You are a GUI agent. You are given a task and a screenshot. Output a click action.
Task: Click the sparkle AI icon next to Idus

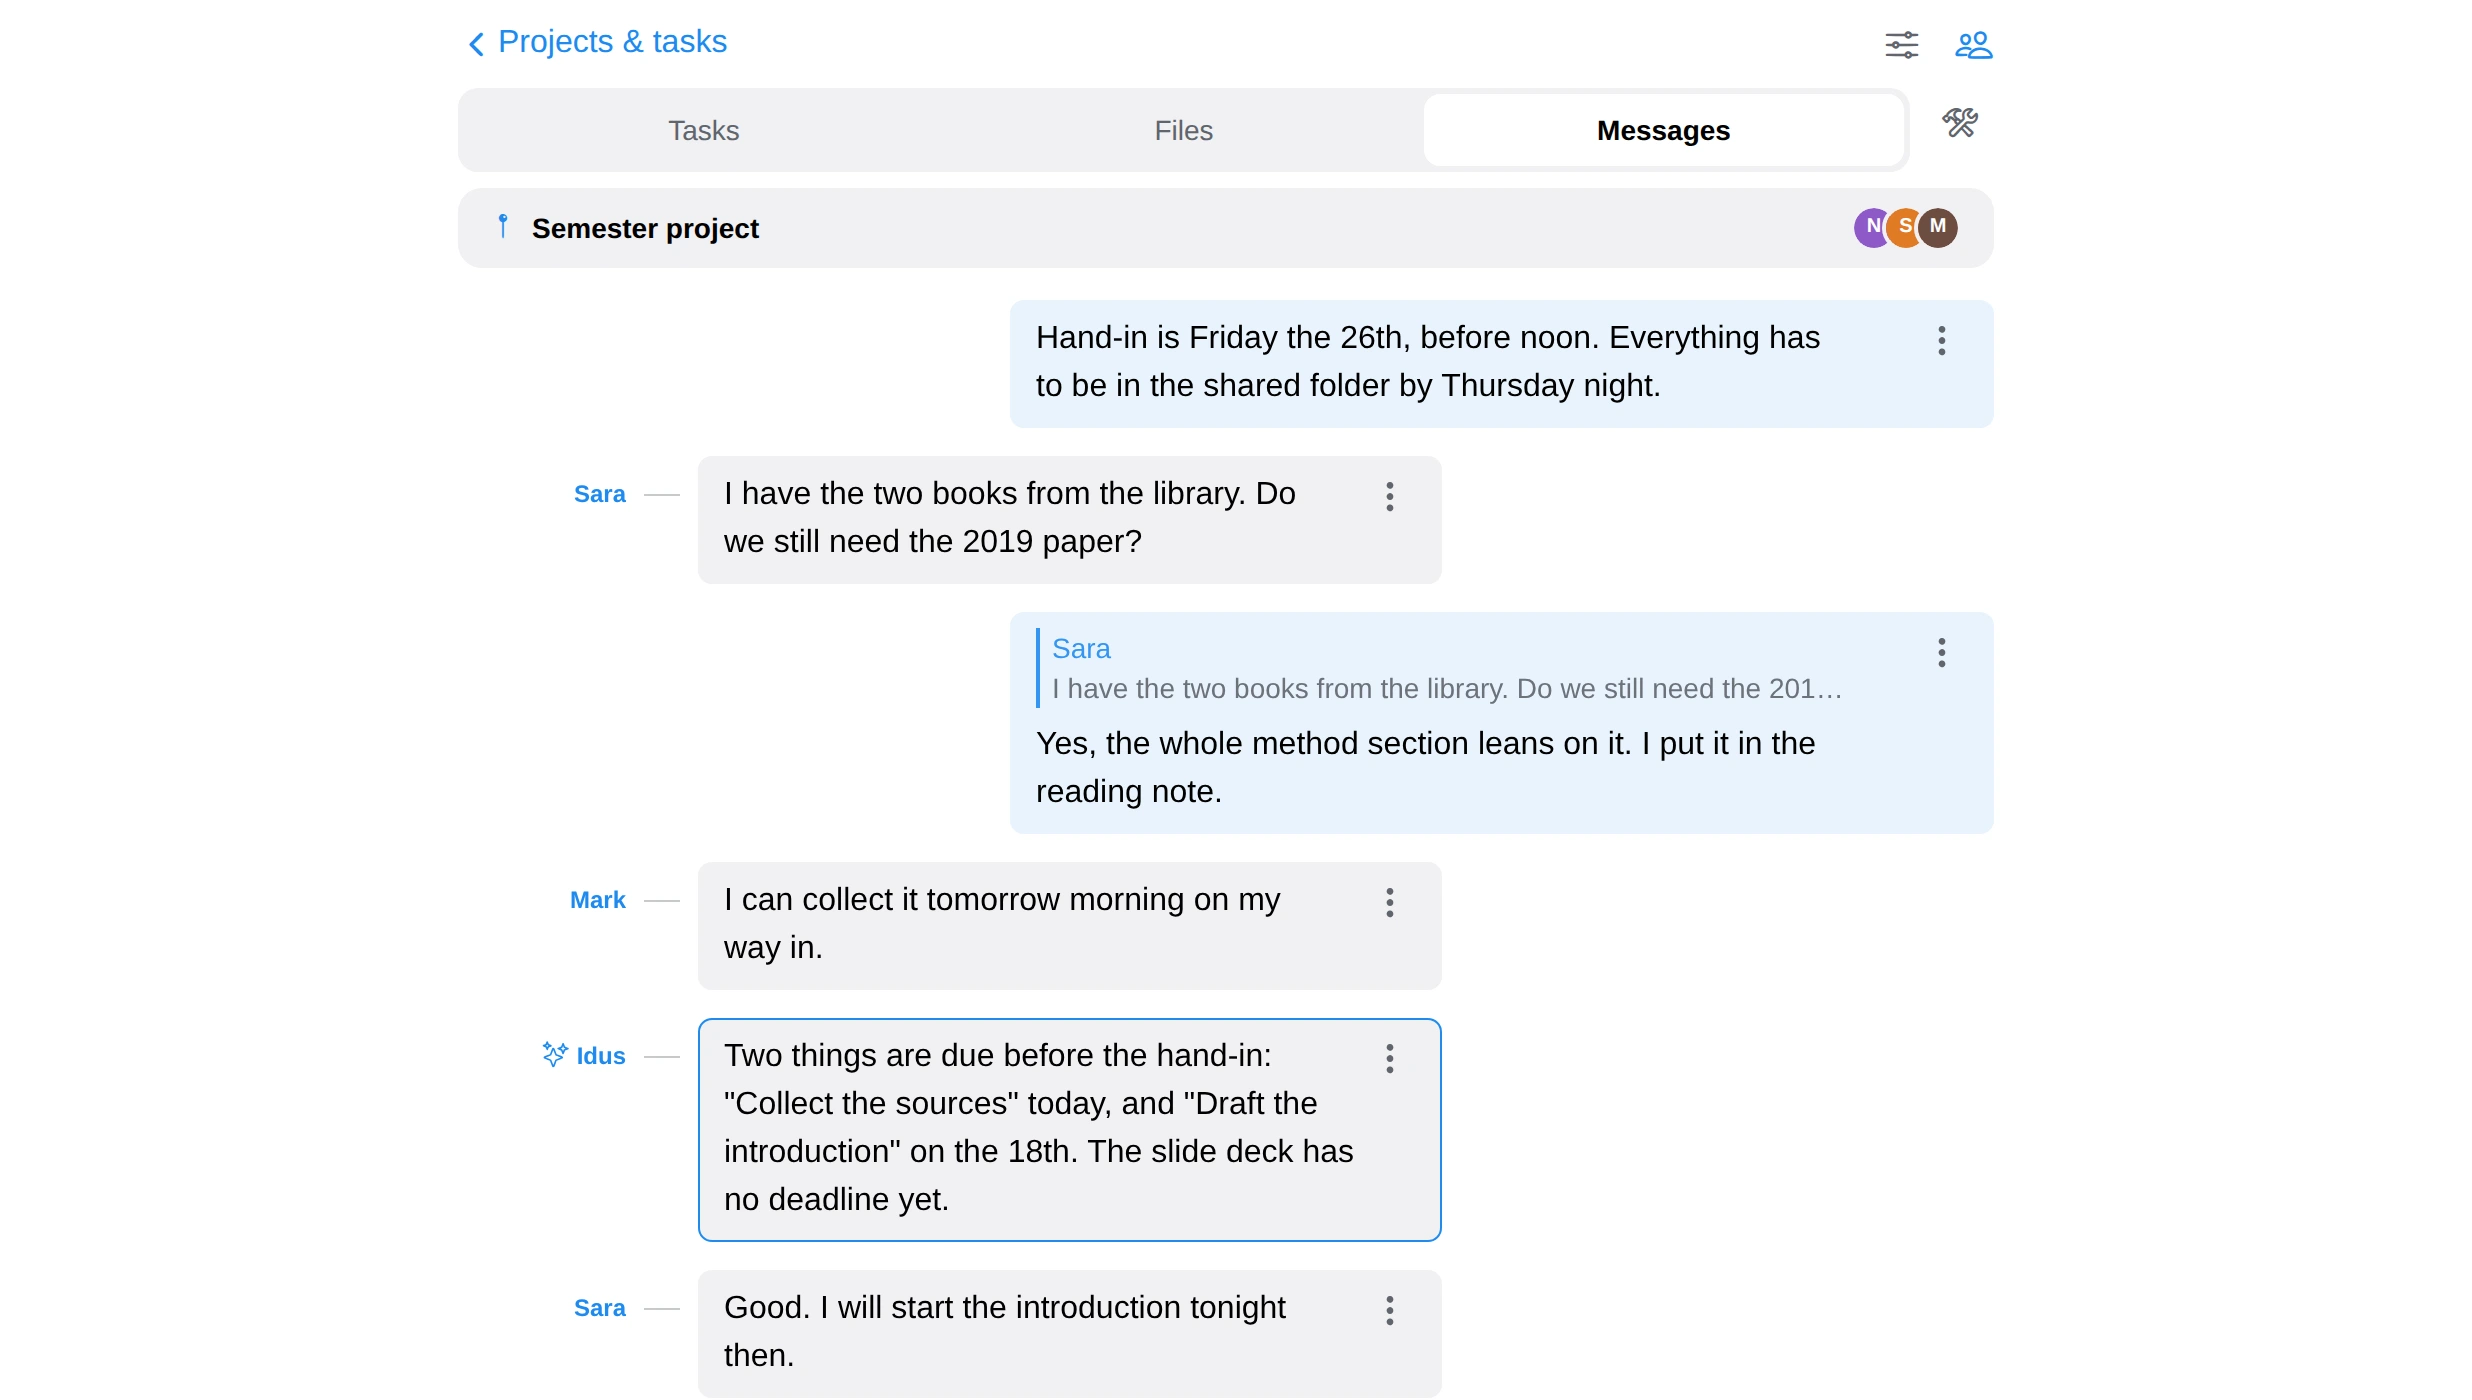[555, 1055]
